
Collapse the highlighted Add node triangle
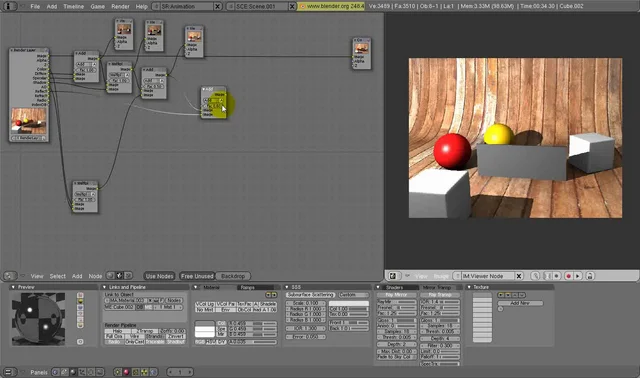point(204,89)
